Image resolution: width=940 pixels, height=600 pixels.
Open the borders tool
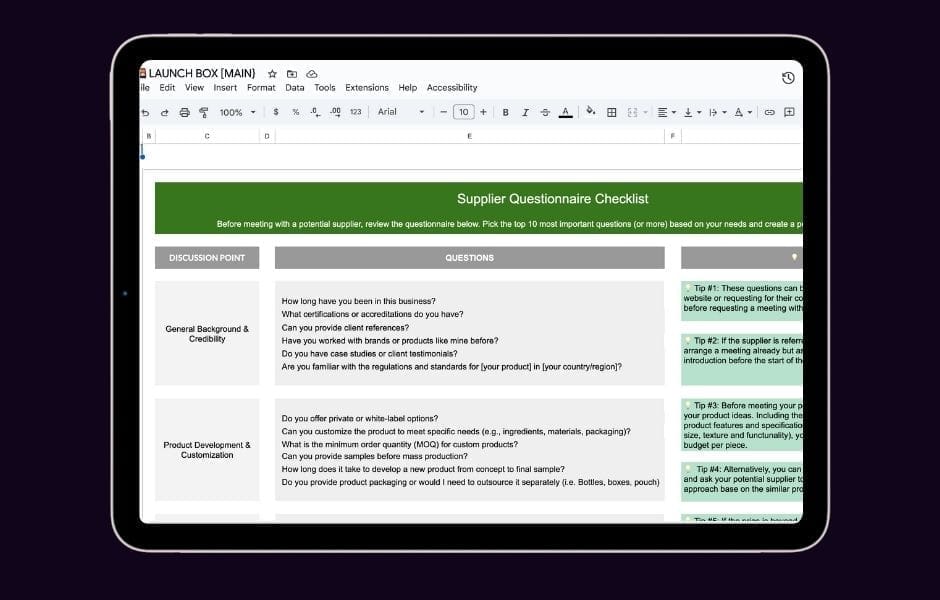611,112
